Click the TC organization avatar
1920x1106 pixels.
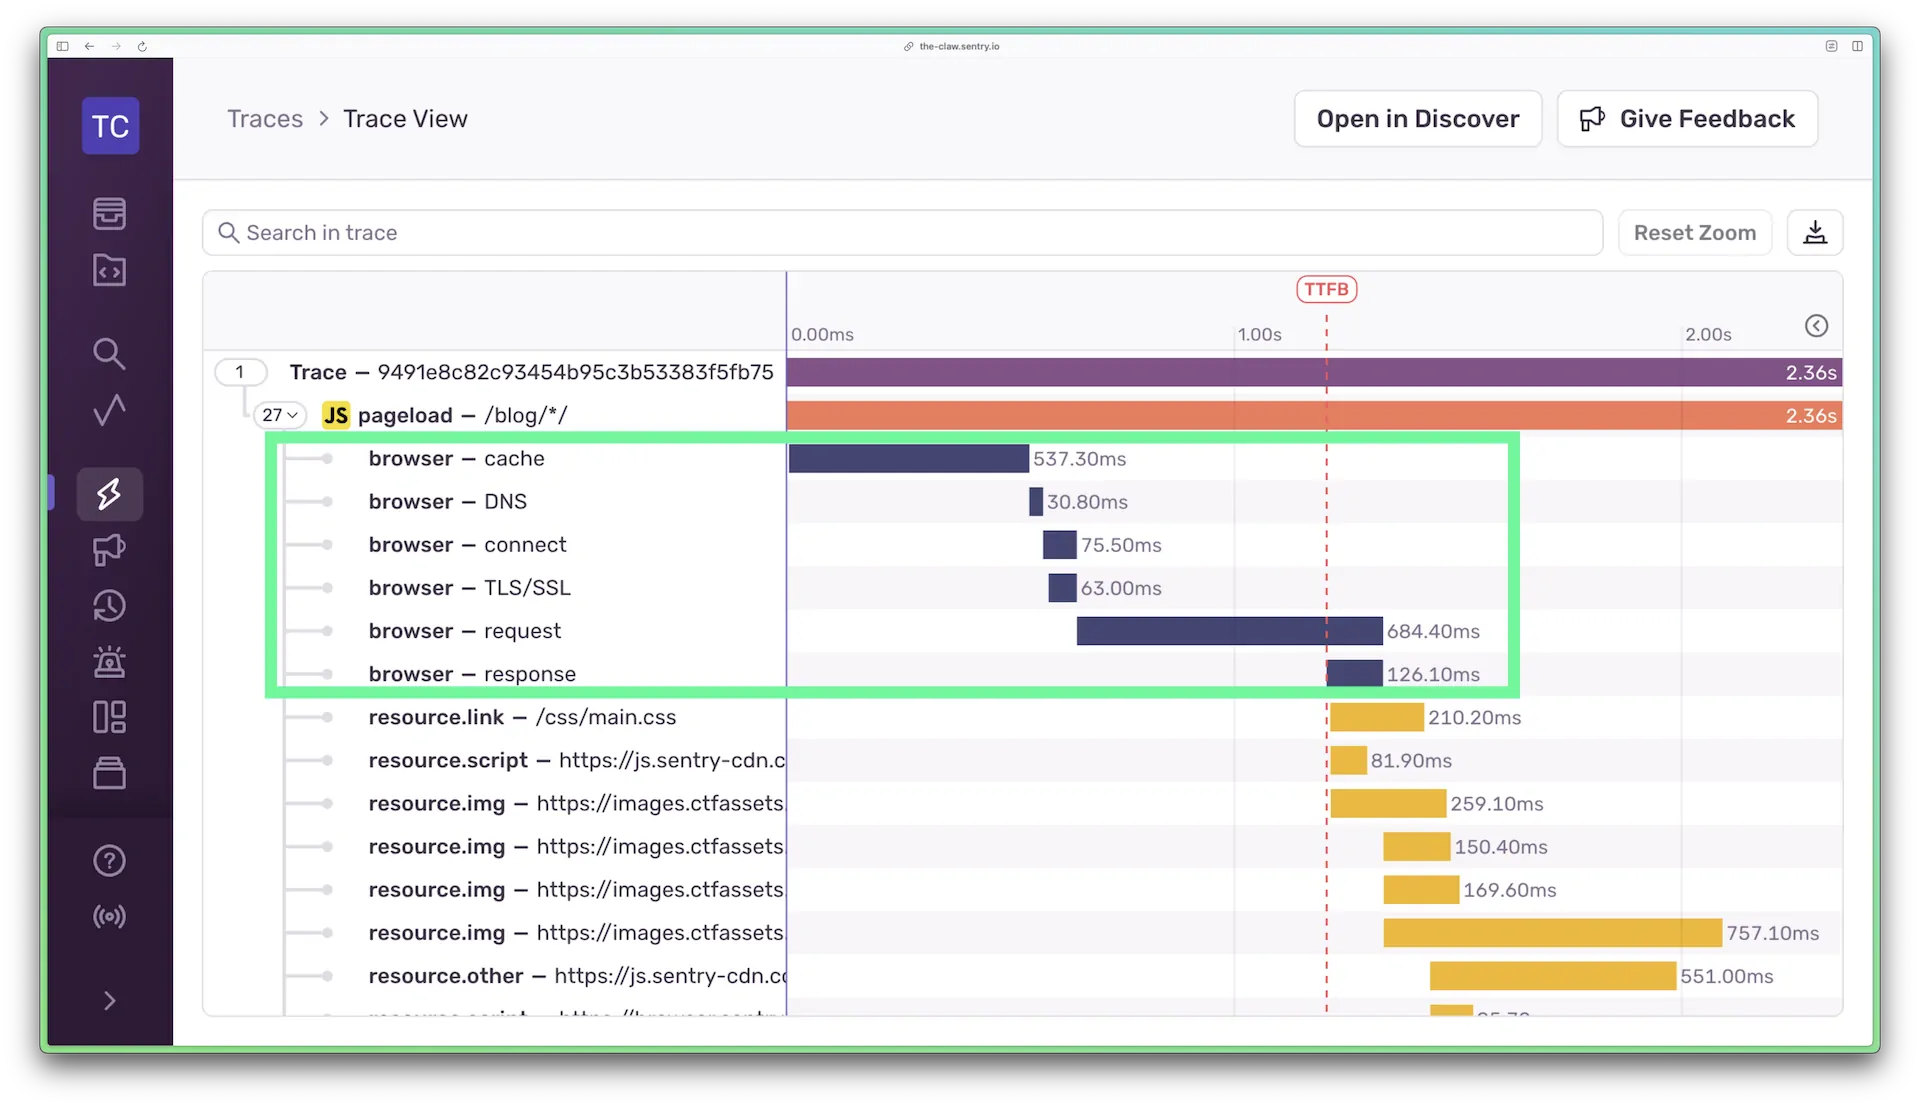pyautogui.click(x=110, y=126)
